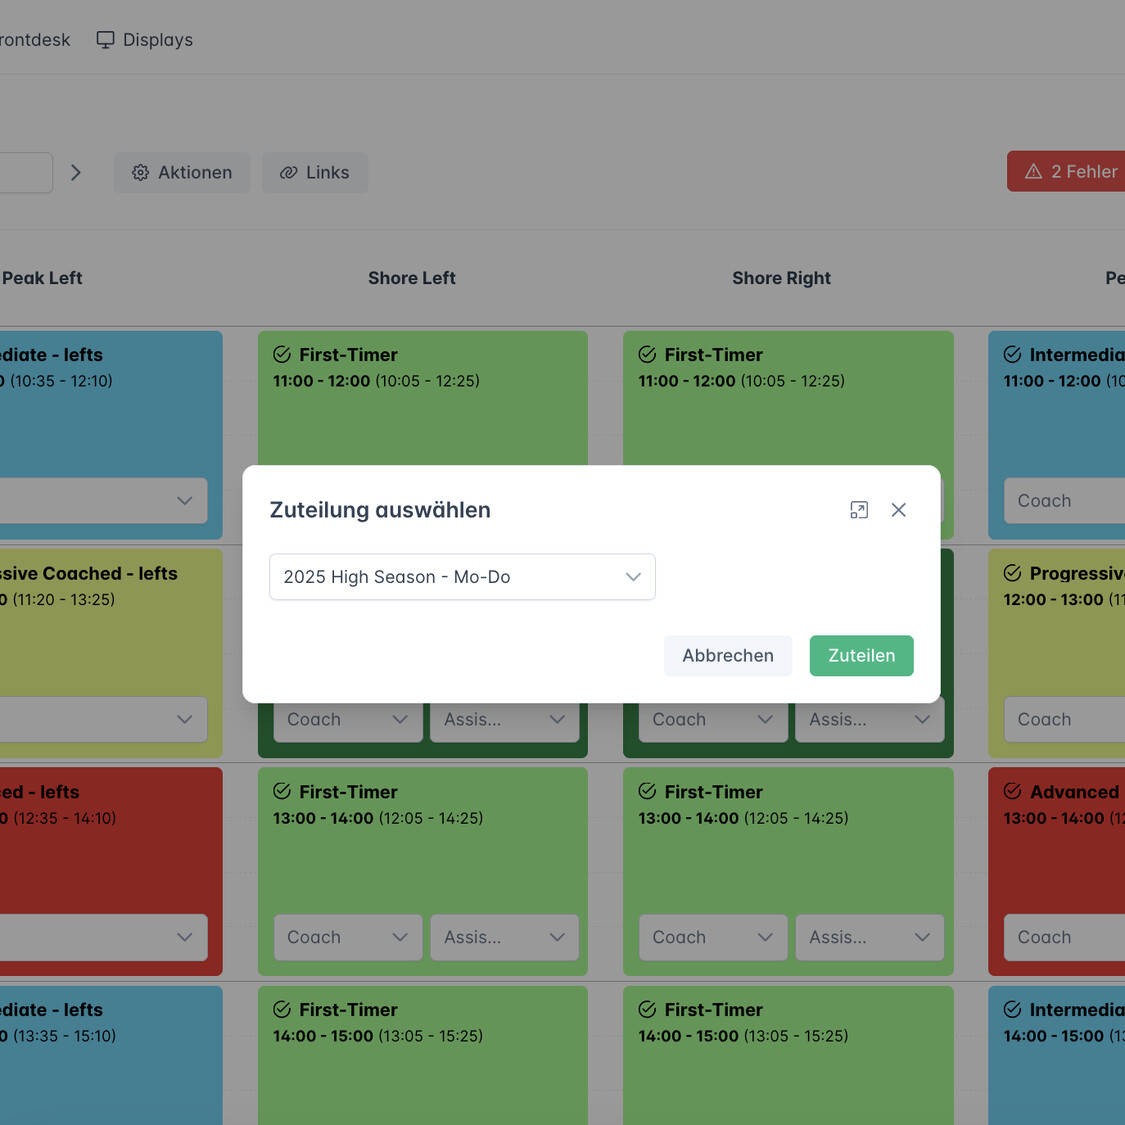The width and height of the screenshot is (1125, 1125).
Task: Toggle check icon on 13:00 Advanced session
Action: [x=1012, y=792]
